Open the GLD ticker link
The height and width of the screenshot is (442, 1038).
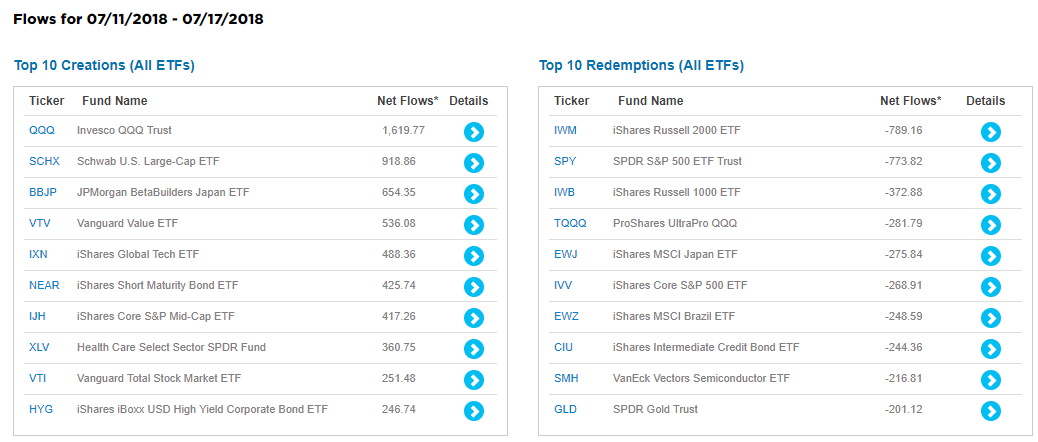(565, 410)
